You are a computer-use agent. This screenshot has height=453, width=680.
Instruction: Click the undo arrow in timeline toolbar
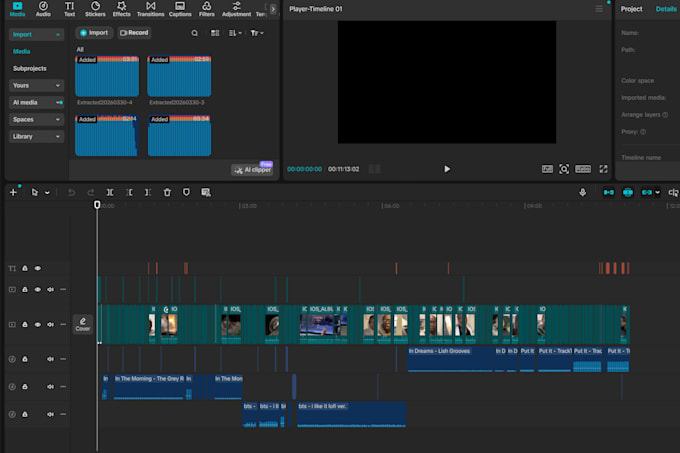click(72, 192)
